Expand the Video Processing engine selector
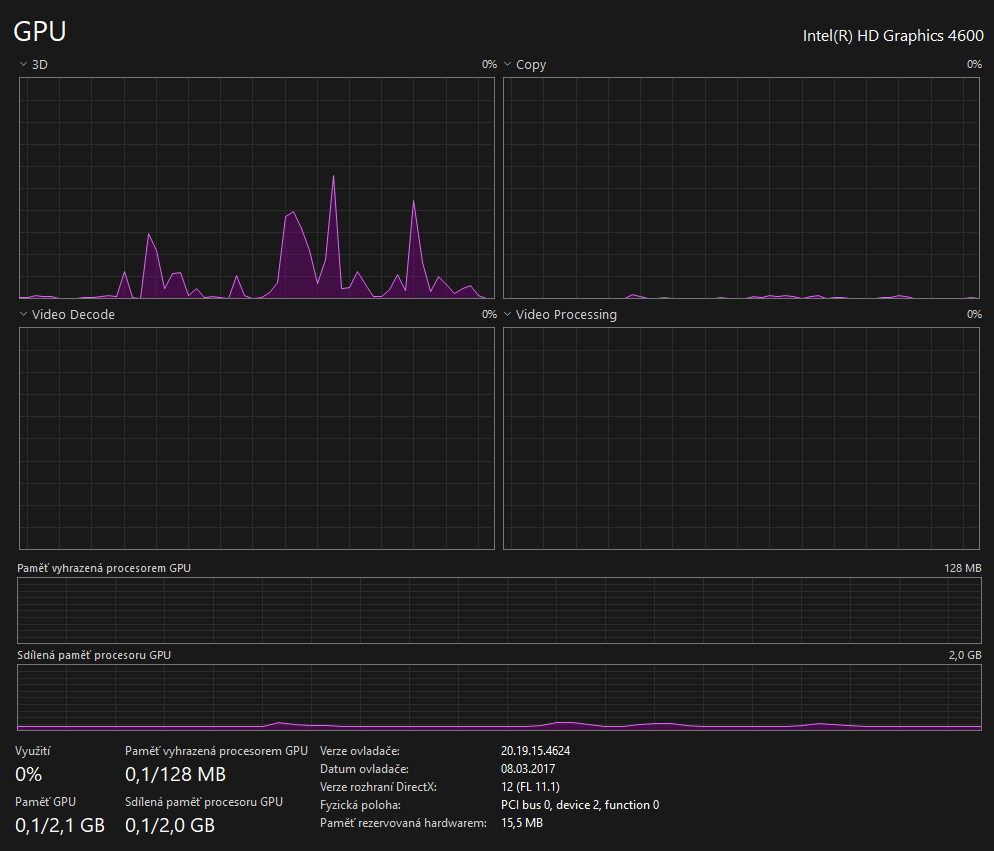The image size is (994, 851). [x=559, y=315]
